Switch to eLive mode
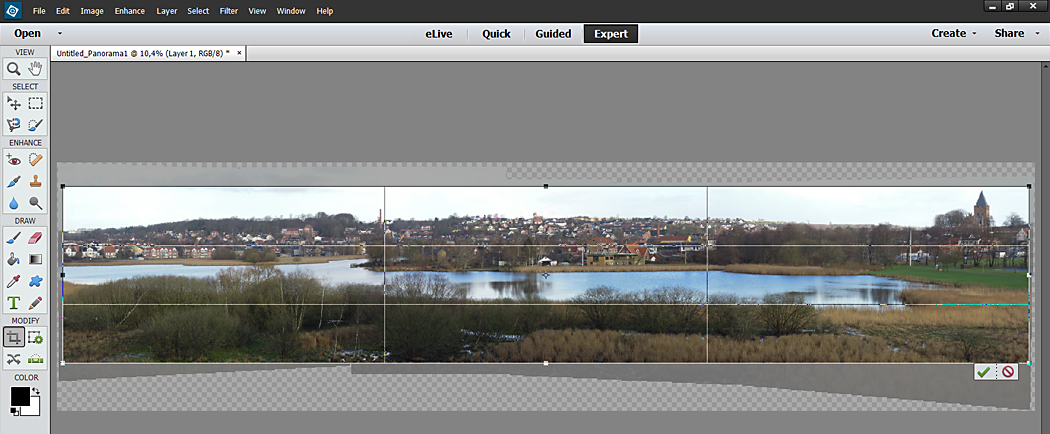 point(439,33)
